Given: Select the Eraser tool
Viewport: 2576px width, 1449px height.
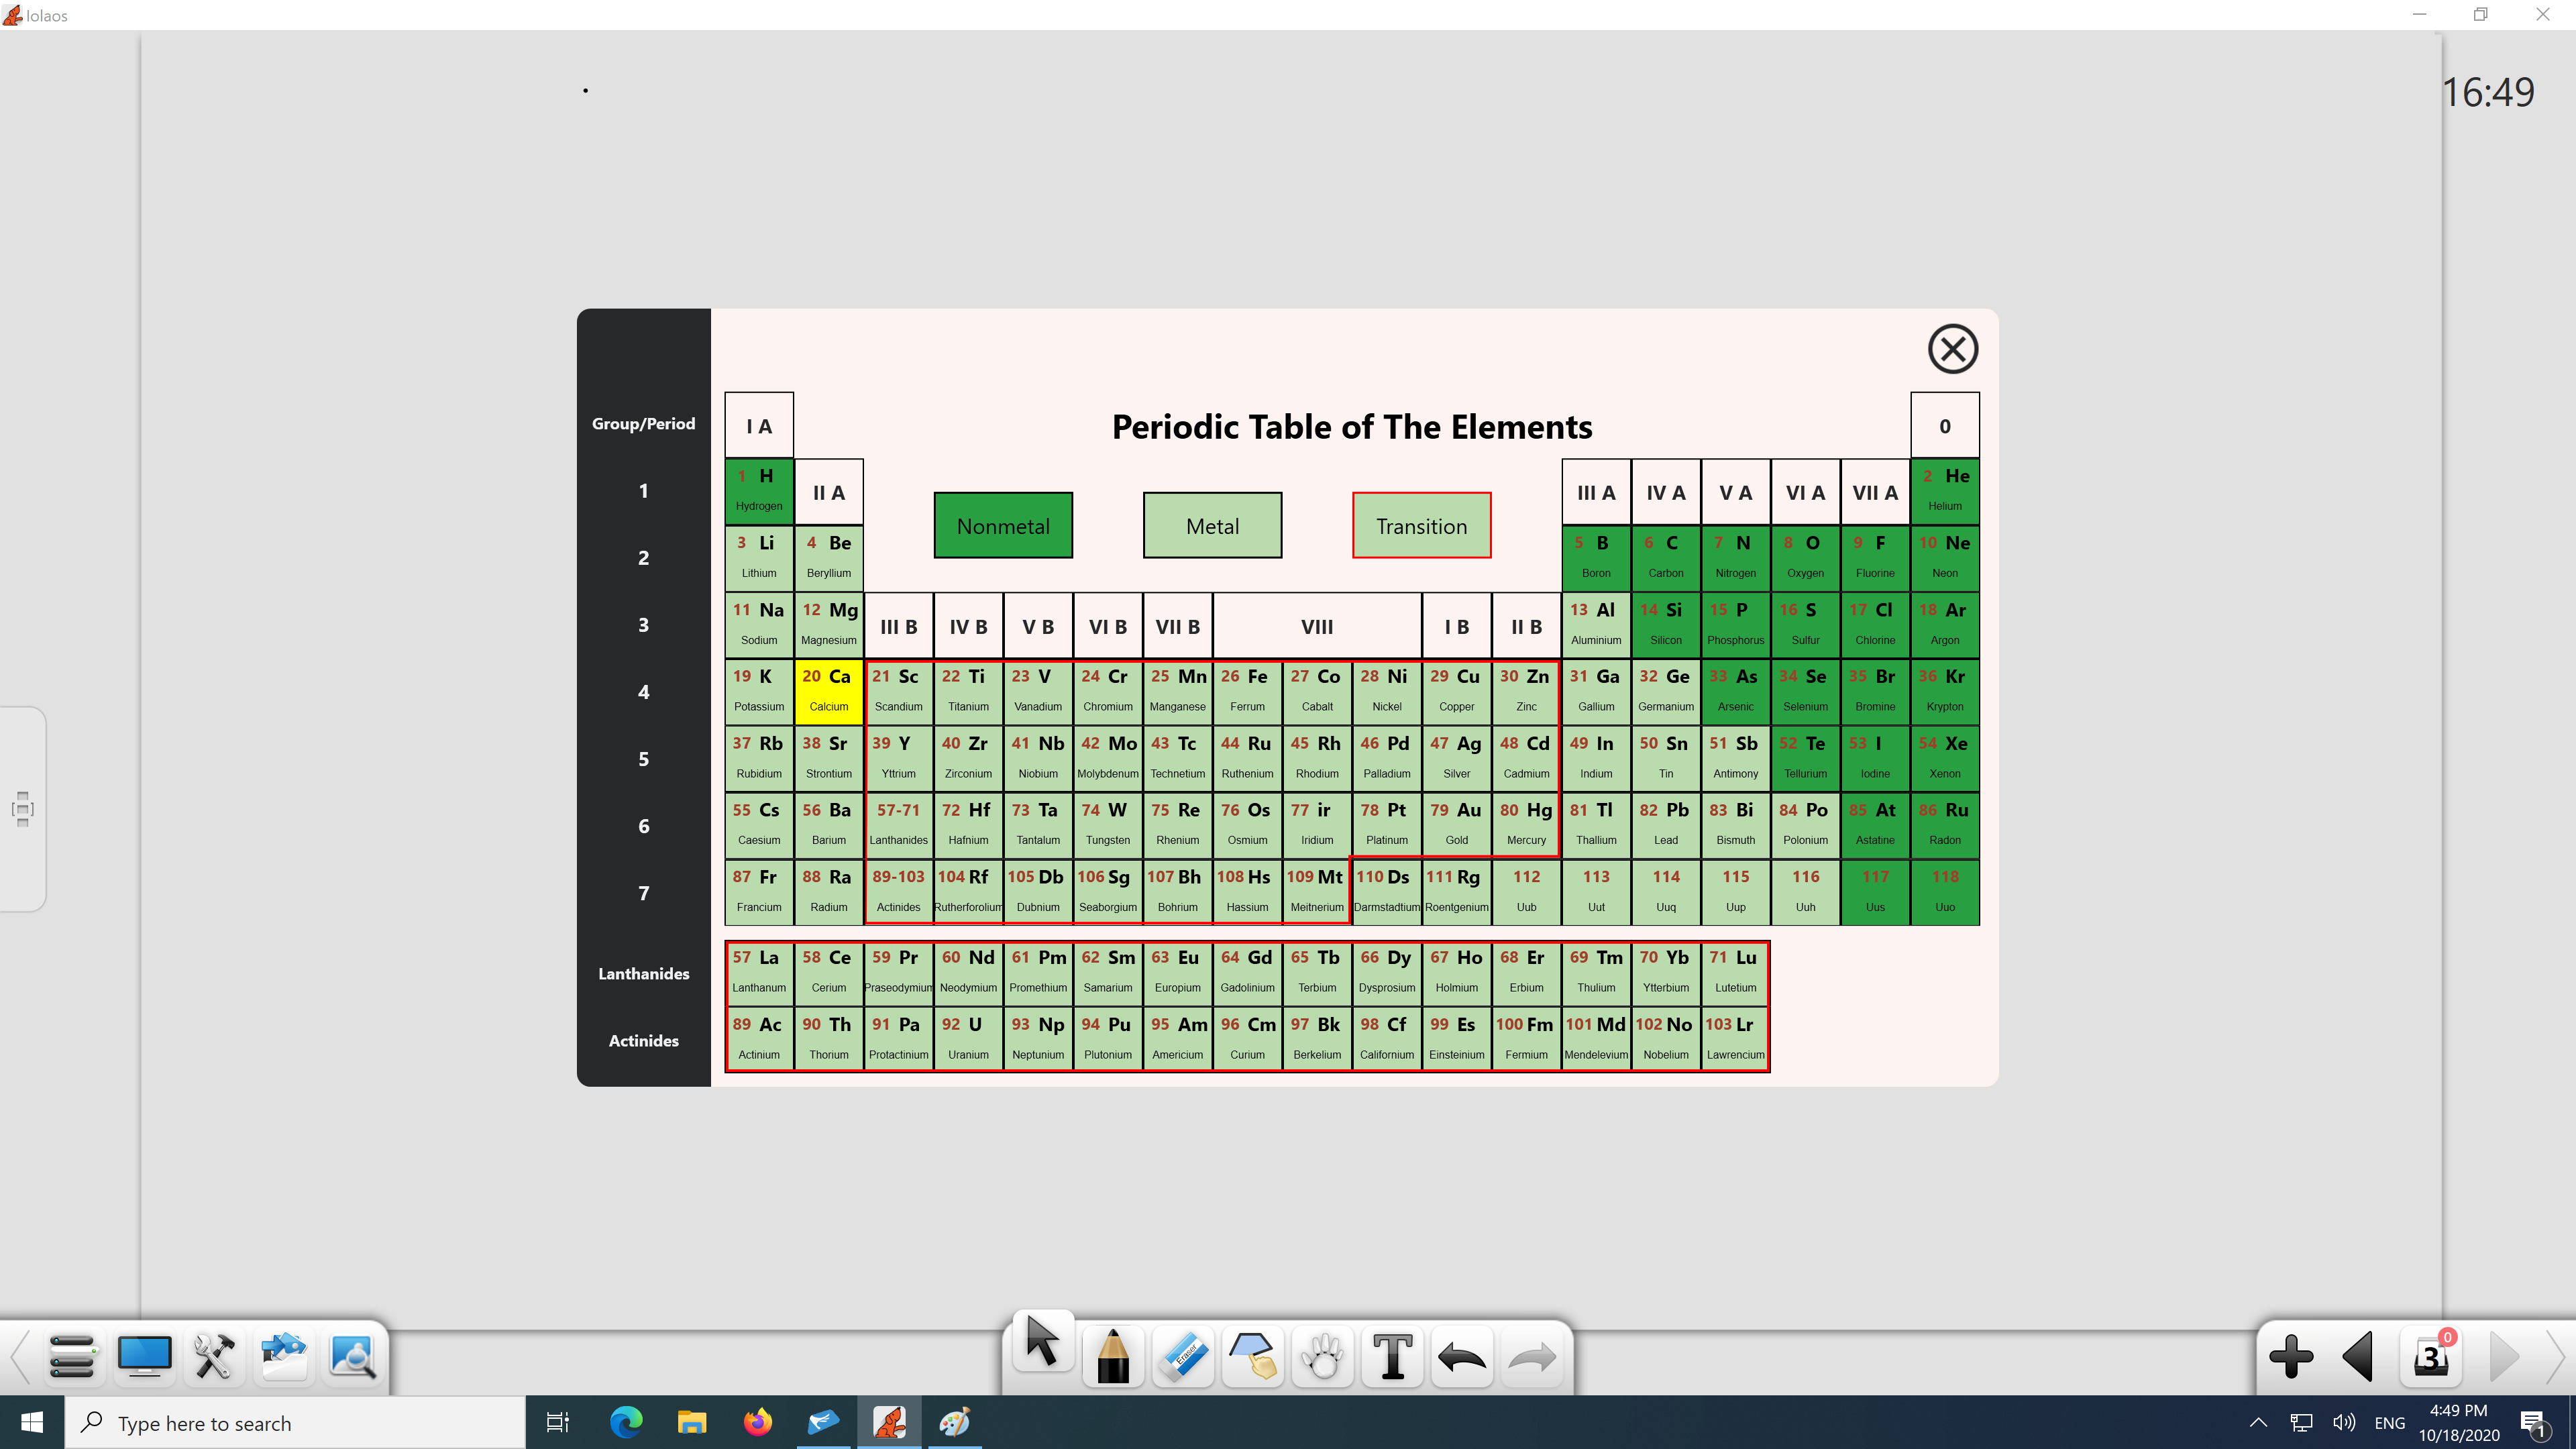Looking at the screenshot, I should pyautogui.click(x=1183, y=1357).
